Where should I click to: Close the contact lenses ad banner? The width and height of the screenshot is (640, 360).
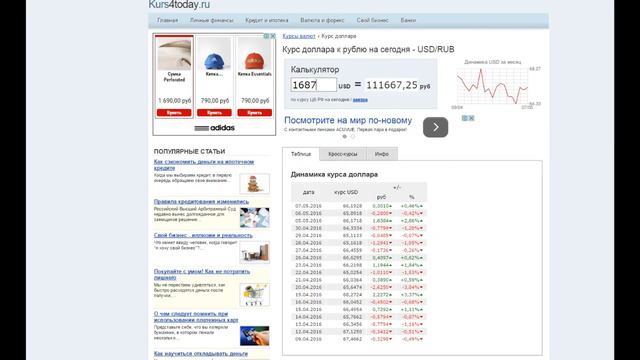click(x=471, y=118)
